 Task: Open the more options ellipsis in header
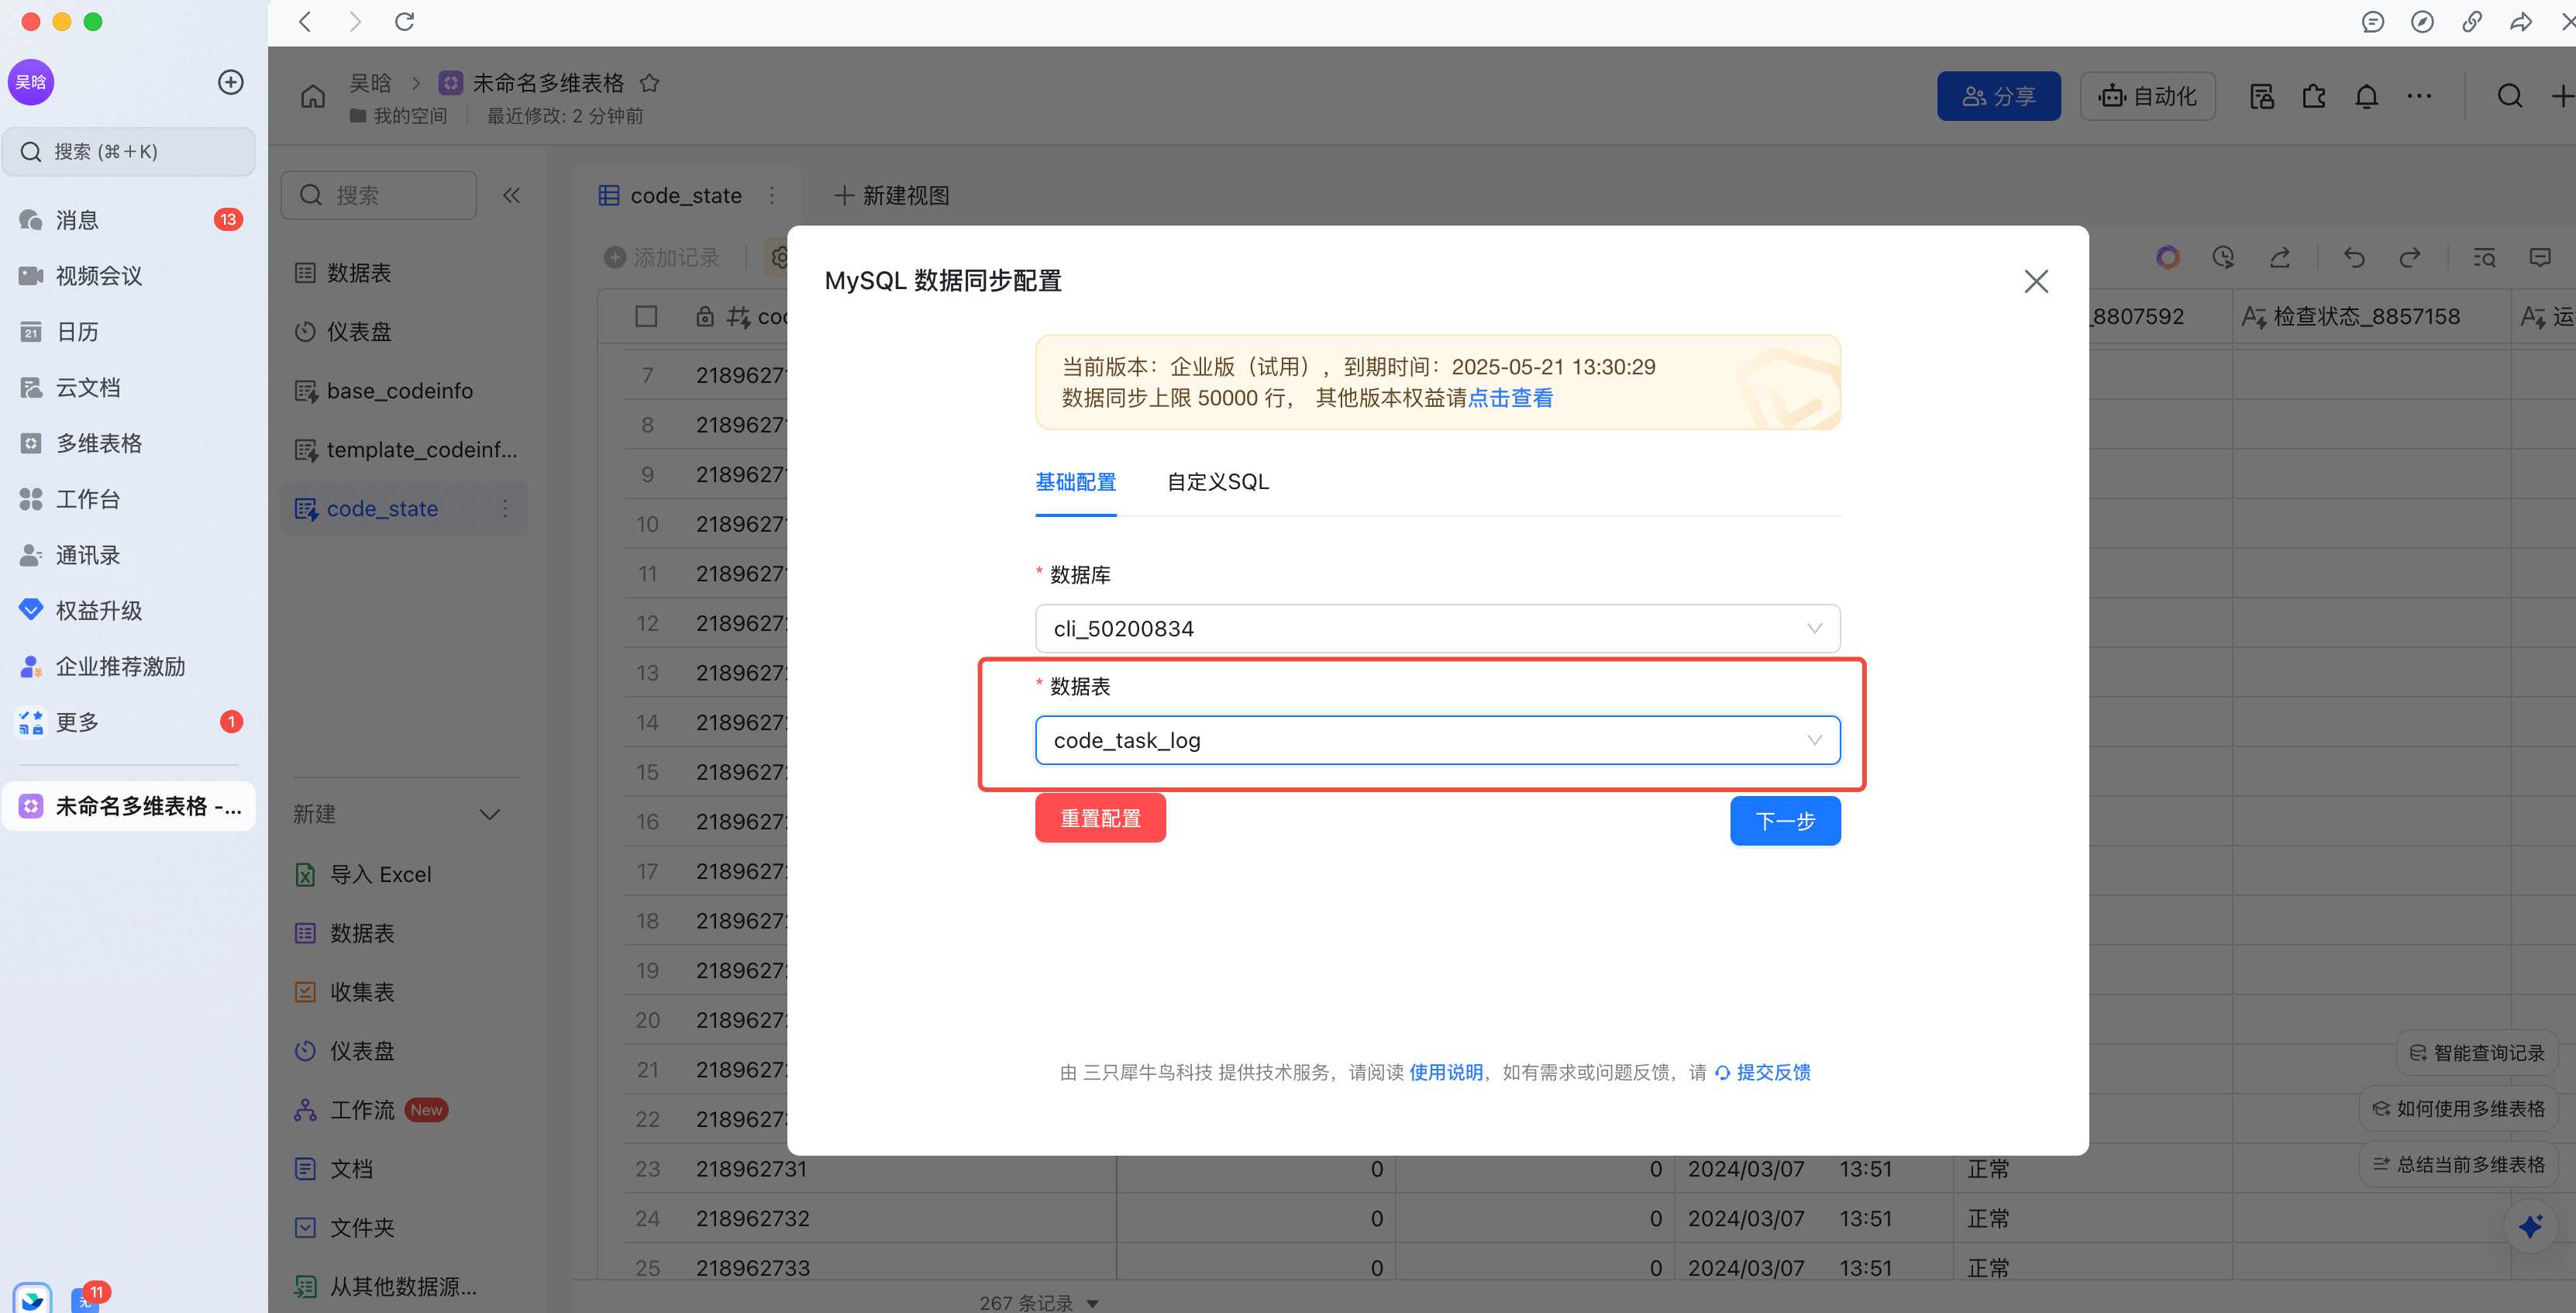pos(2419,96)
